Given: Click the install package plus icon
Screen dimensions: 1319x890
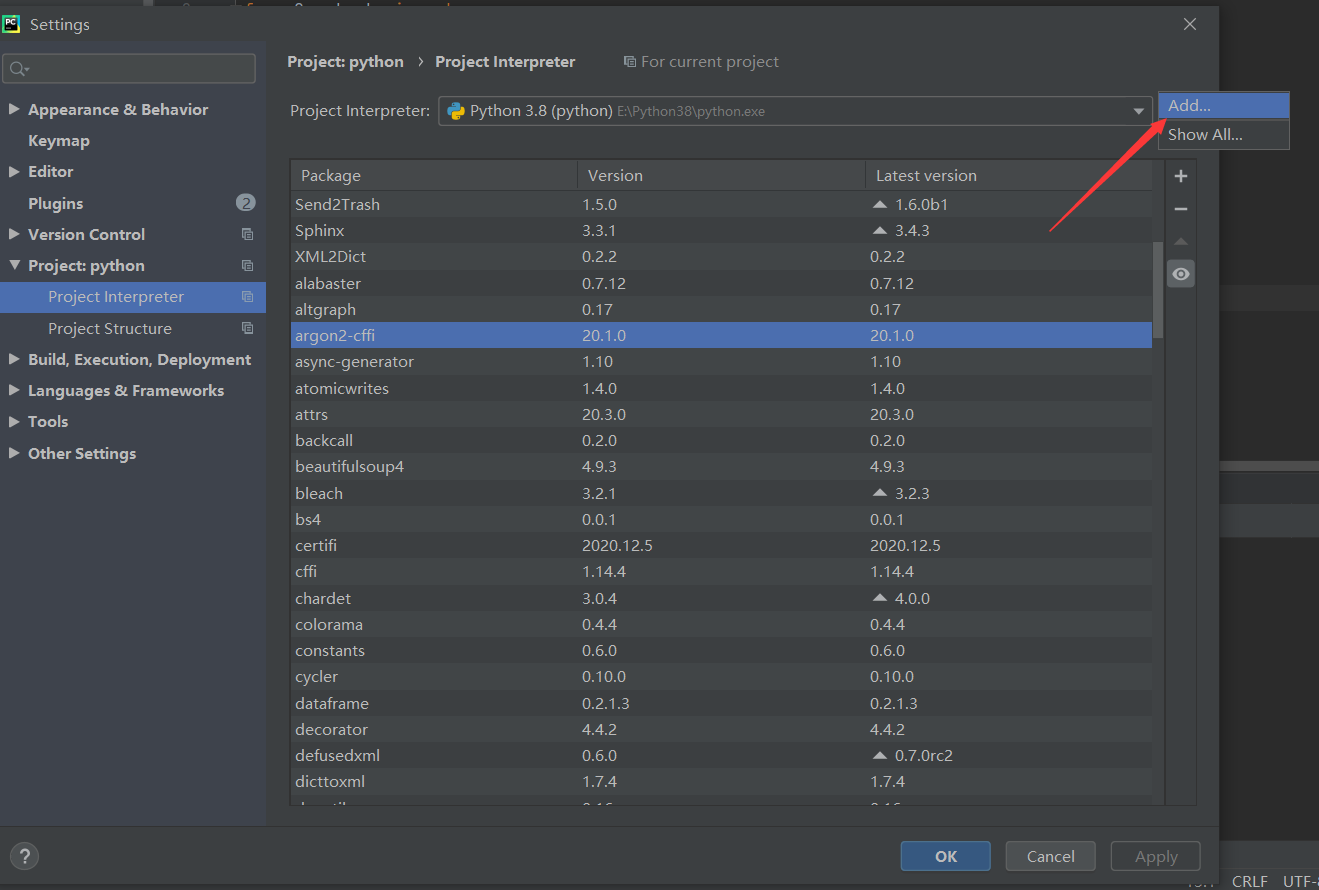Looking at the screenshot, I should coord(1181,176).
